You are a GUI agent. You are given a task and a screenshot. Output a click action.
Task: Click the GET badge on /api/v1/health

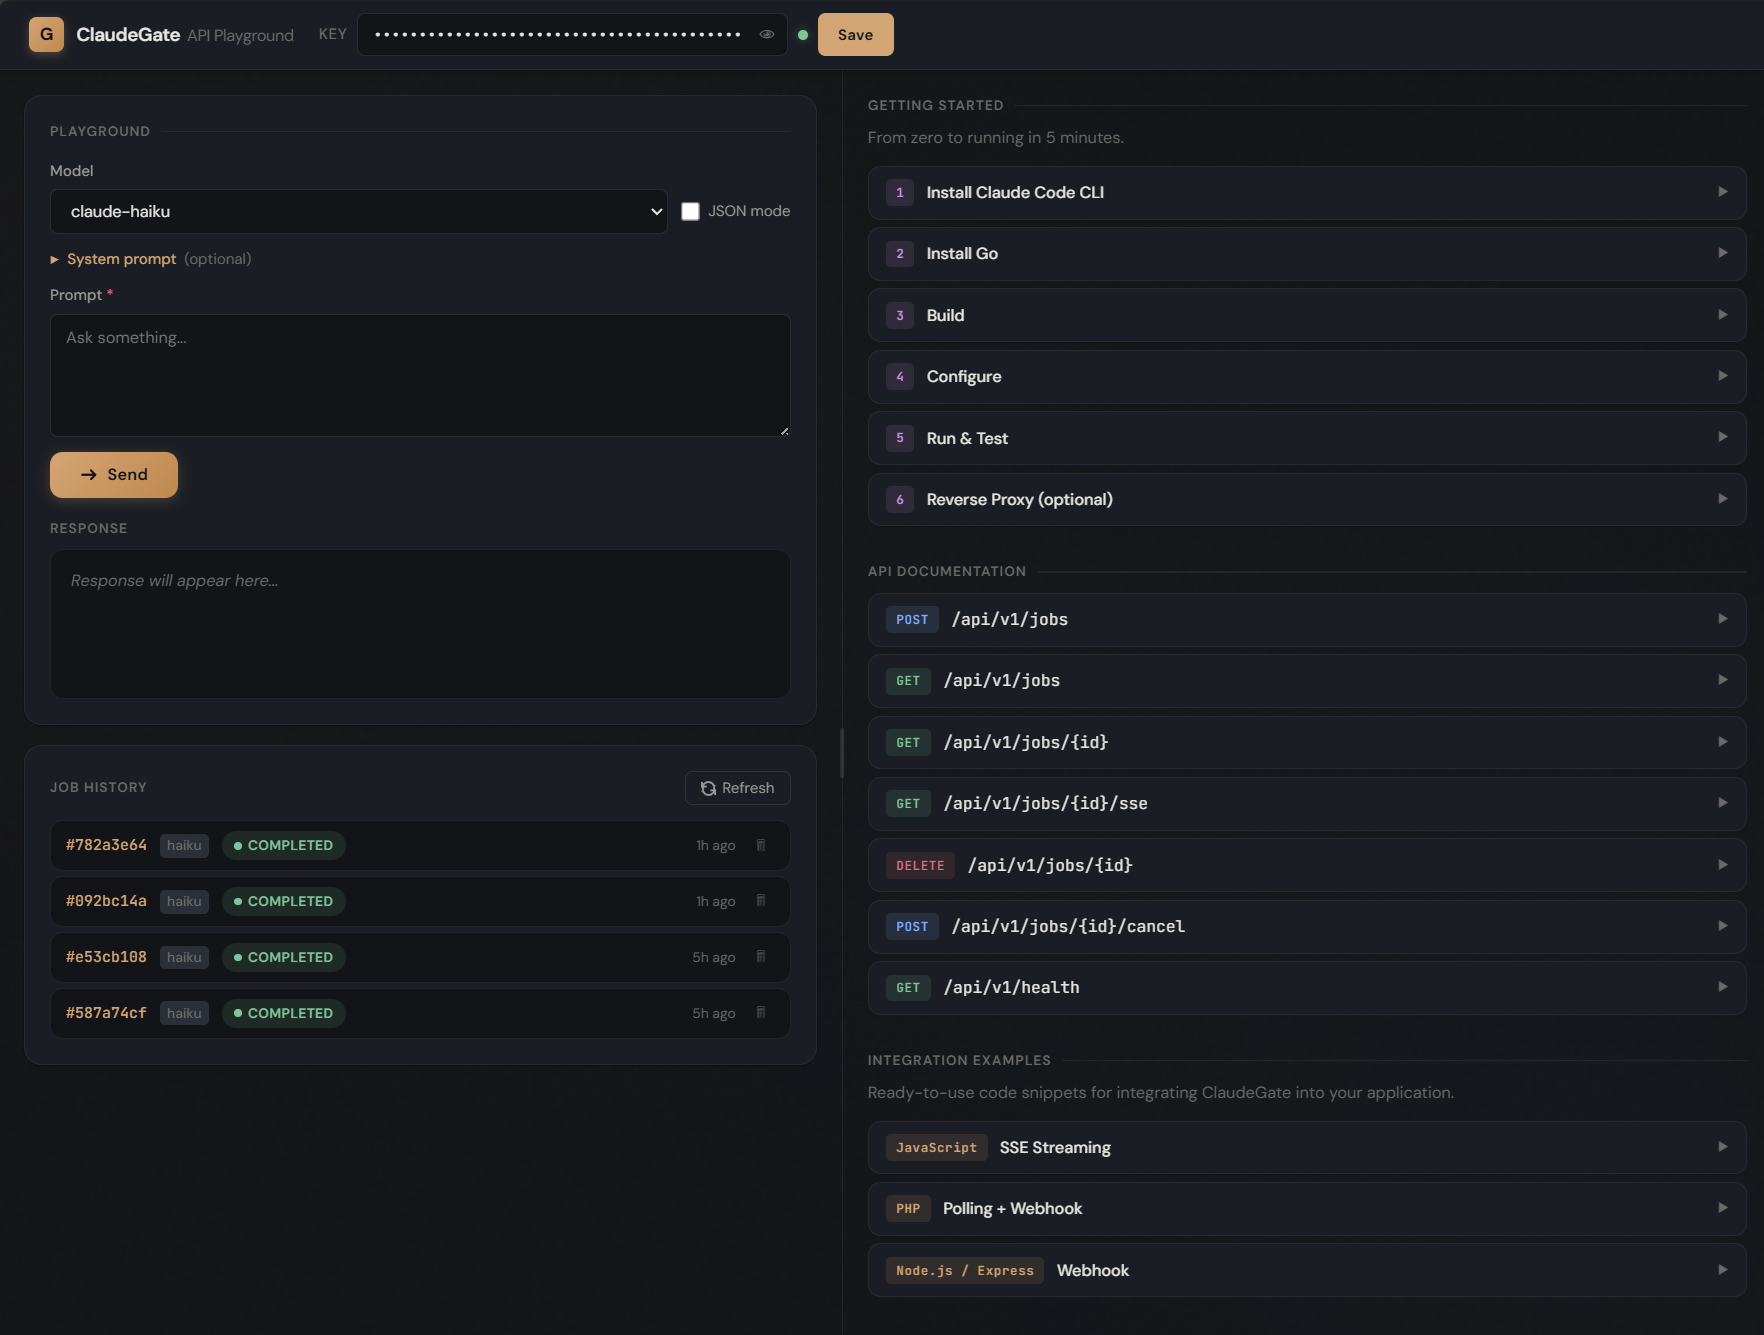907,987
